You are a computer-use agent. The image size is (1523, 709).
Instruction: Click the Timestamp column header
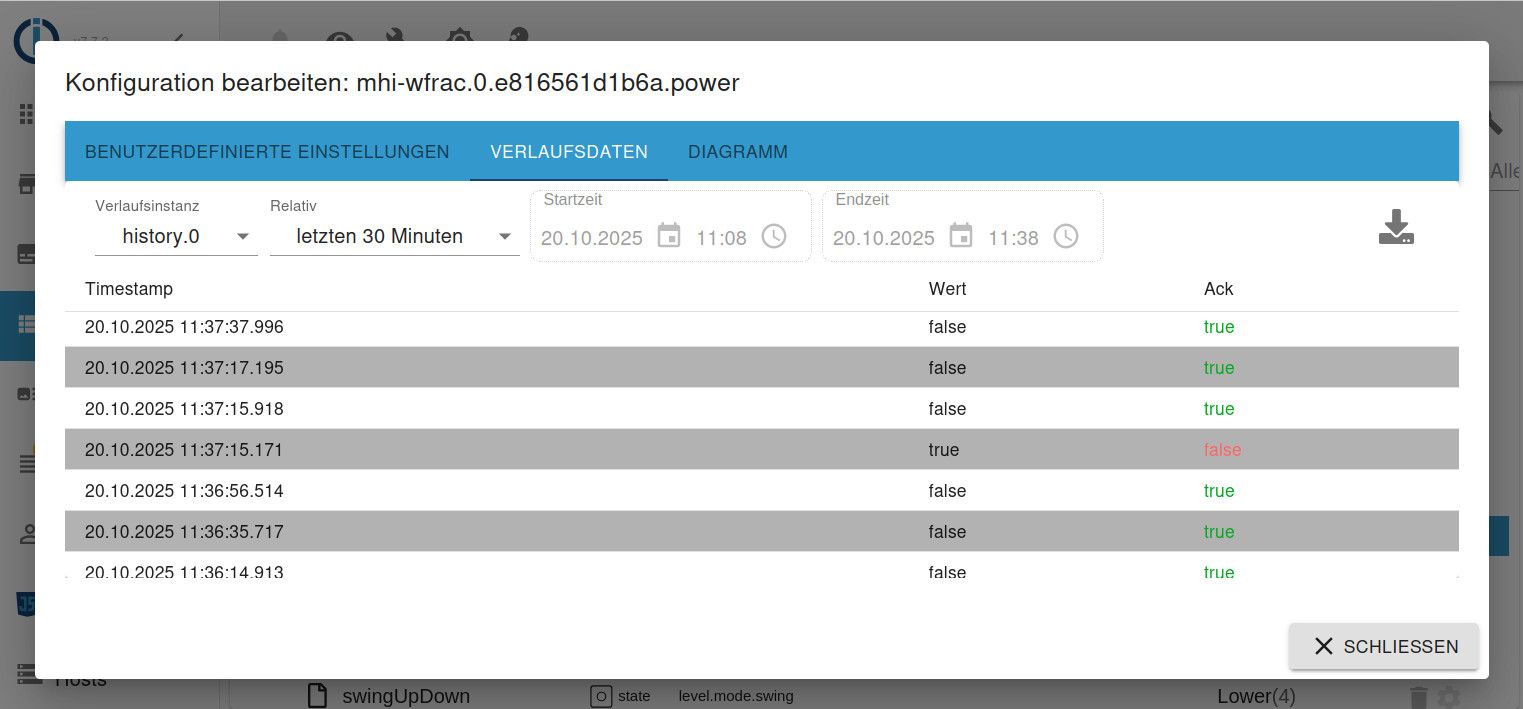coord(129,289)
